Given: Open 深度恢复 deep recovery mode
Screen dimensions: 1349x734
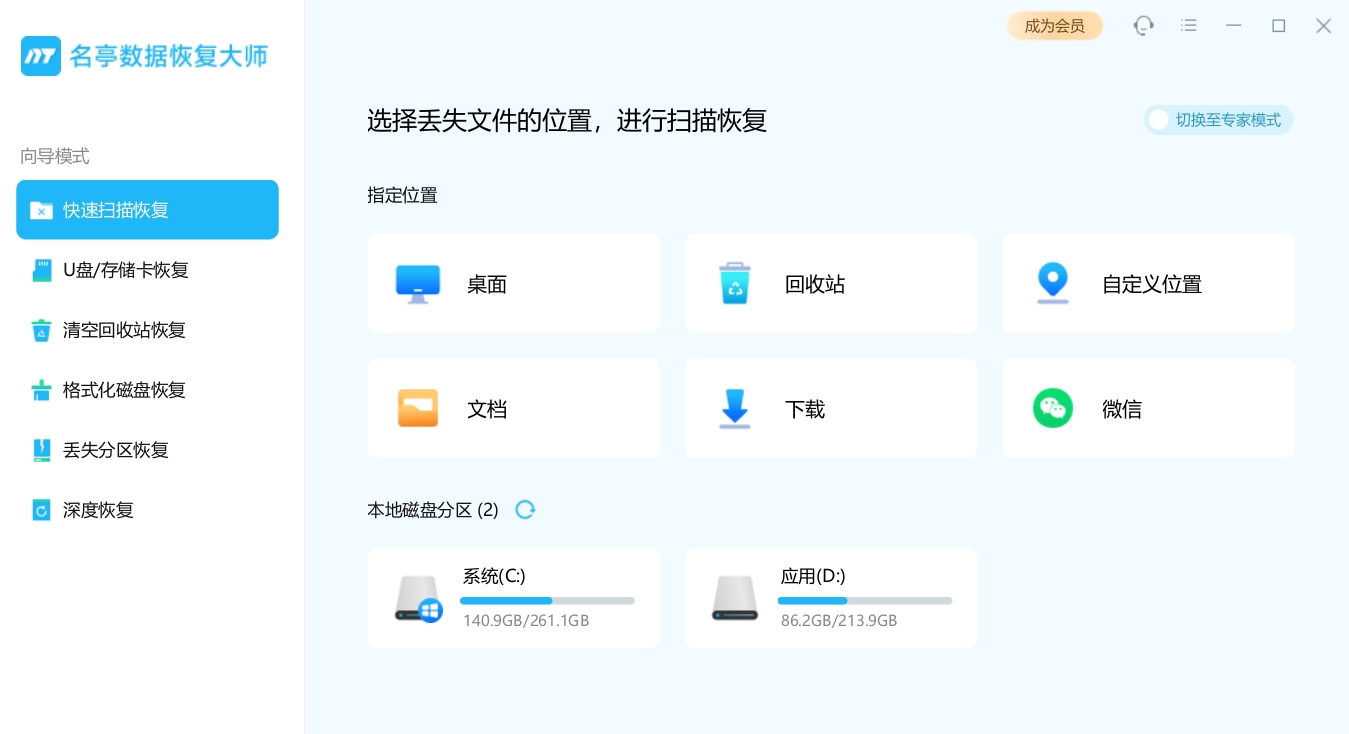Looking at the screenshot, I should pyautogui.click(x=147, y=510).
